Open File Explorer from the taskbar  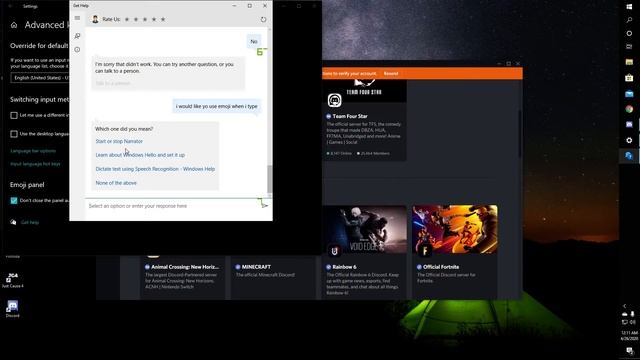(629, 62)
